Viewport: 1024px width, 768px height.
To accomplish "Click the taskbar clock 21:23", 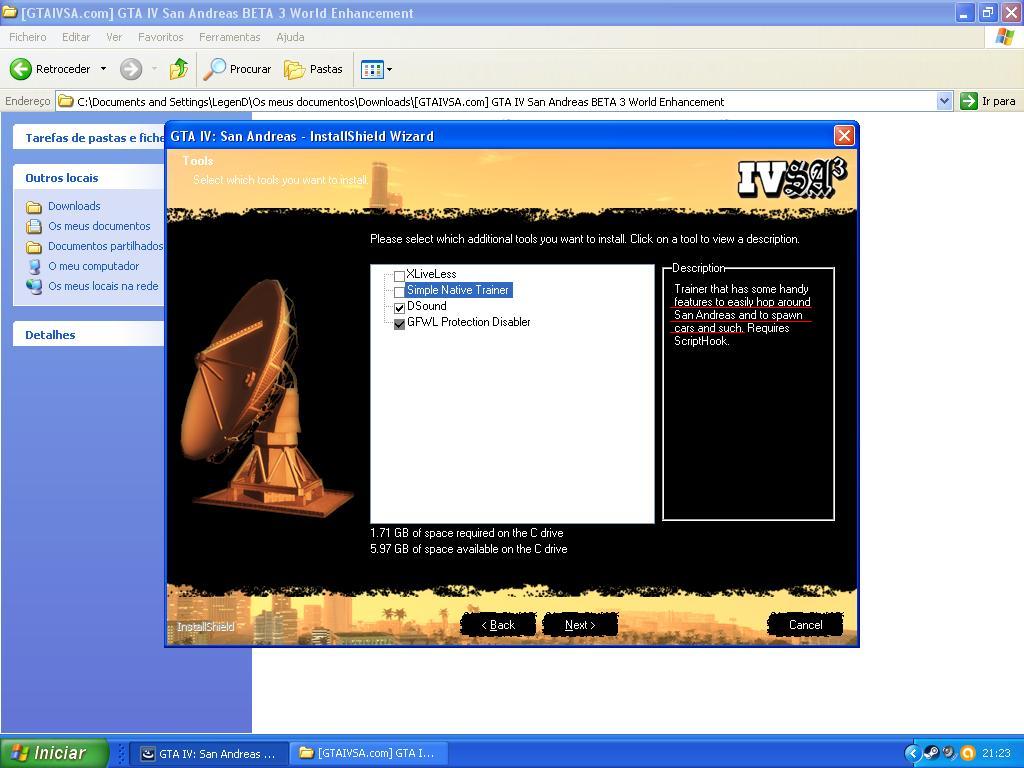I will tap(996, 754).
